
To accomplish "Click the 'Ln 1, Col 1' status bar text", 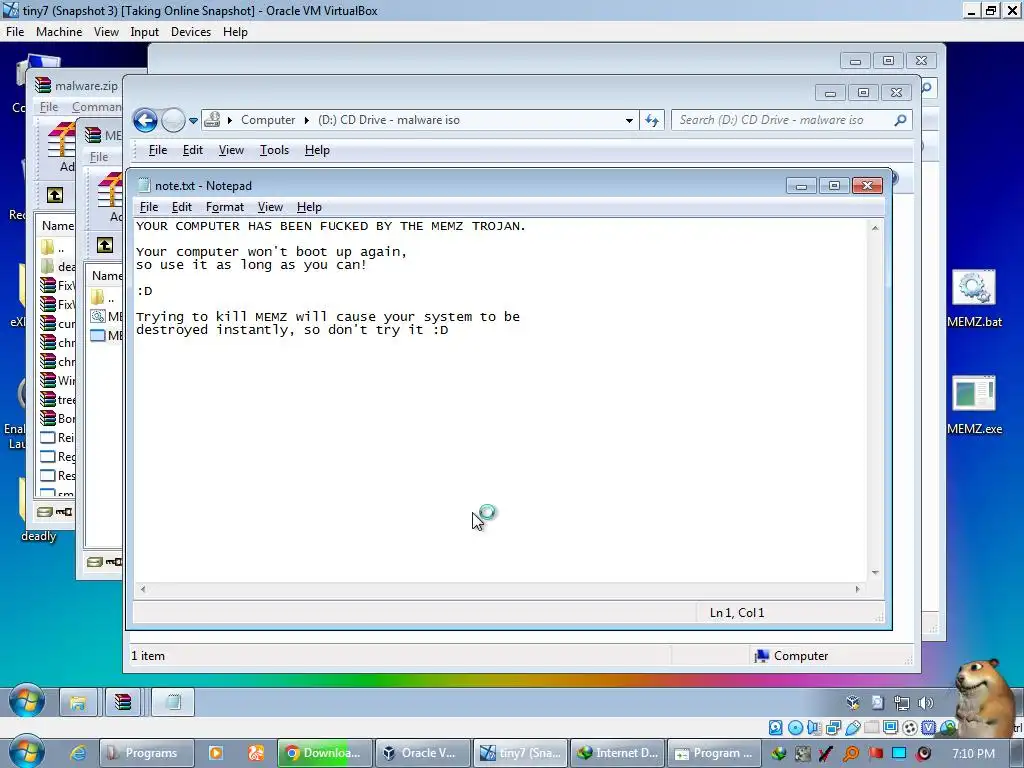I will [x=737, y=613].
